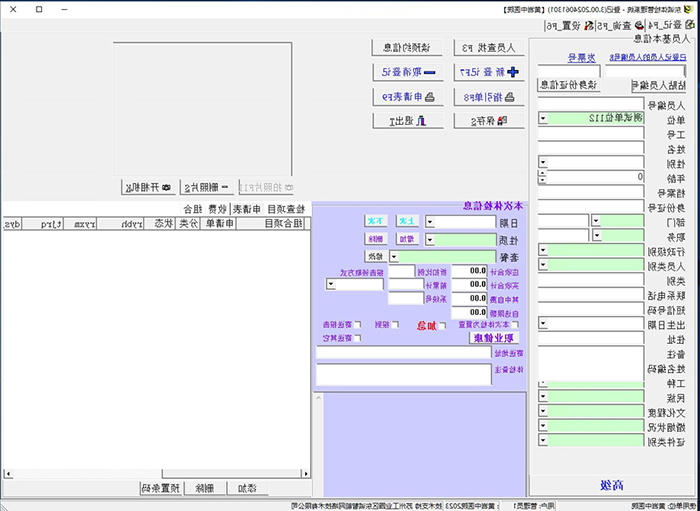
Task: Expand the 出生日期 date dropdown
Action: (544, 323)
